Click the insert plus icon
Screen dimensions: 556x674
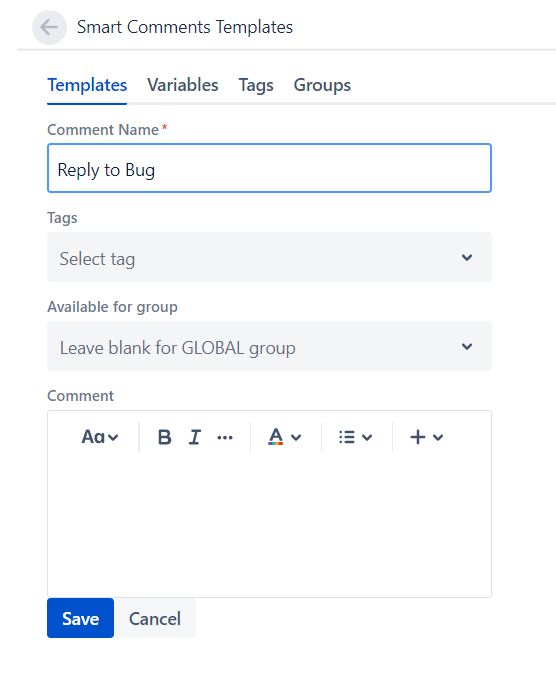coord(418,438)
